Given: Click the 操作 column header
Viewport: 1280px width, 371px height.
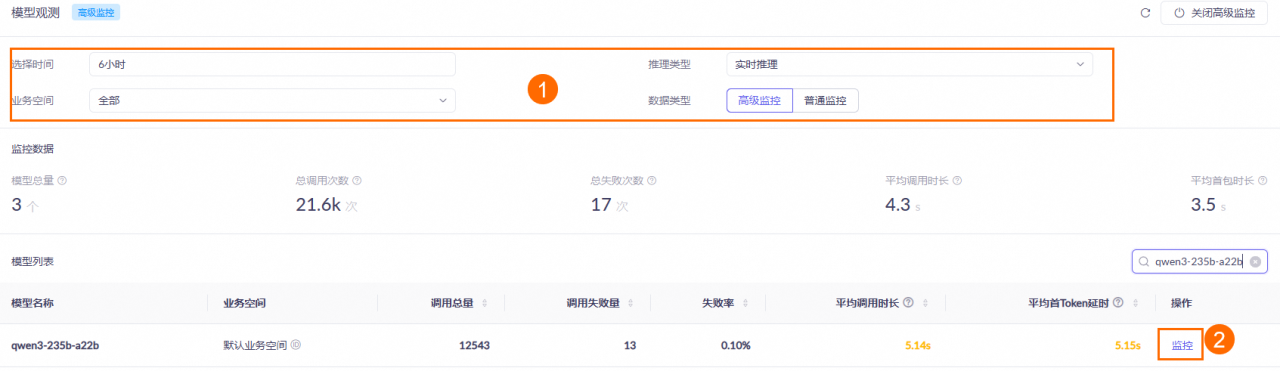Looking at the screenshot, I should pos(1181,303).
